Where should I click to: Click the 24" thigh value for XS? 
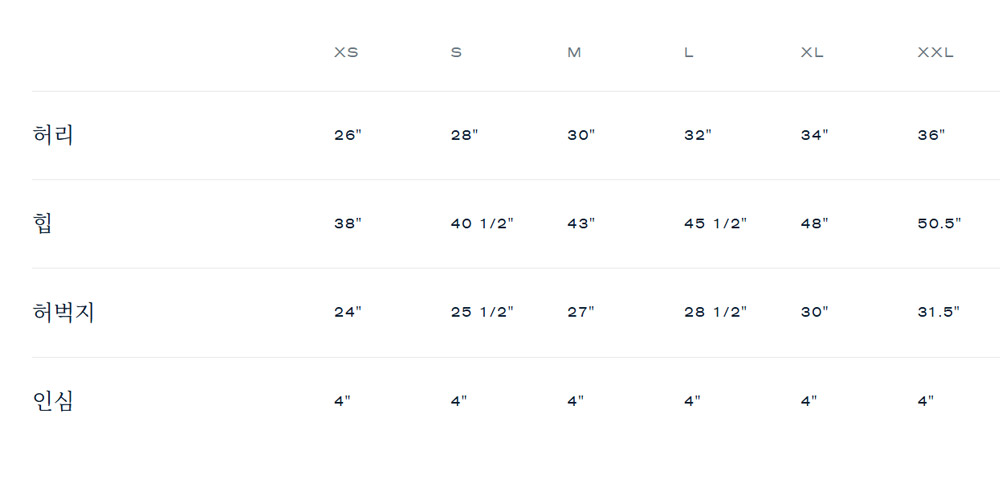pyautogui.click(x=348, y=312)
